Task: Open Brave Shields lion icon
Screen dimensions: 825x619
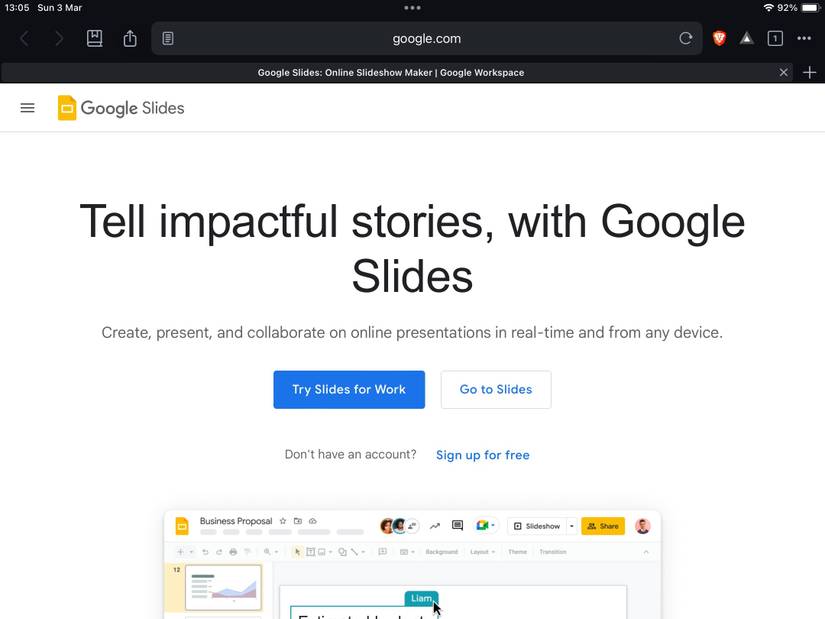Action: 719,39
